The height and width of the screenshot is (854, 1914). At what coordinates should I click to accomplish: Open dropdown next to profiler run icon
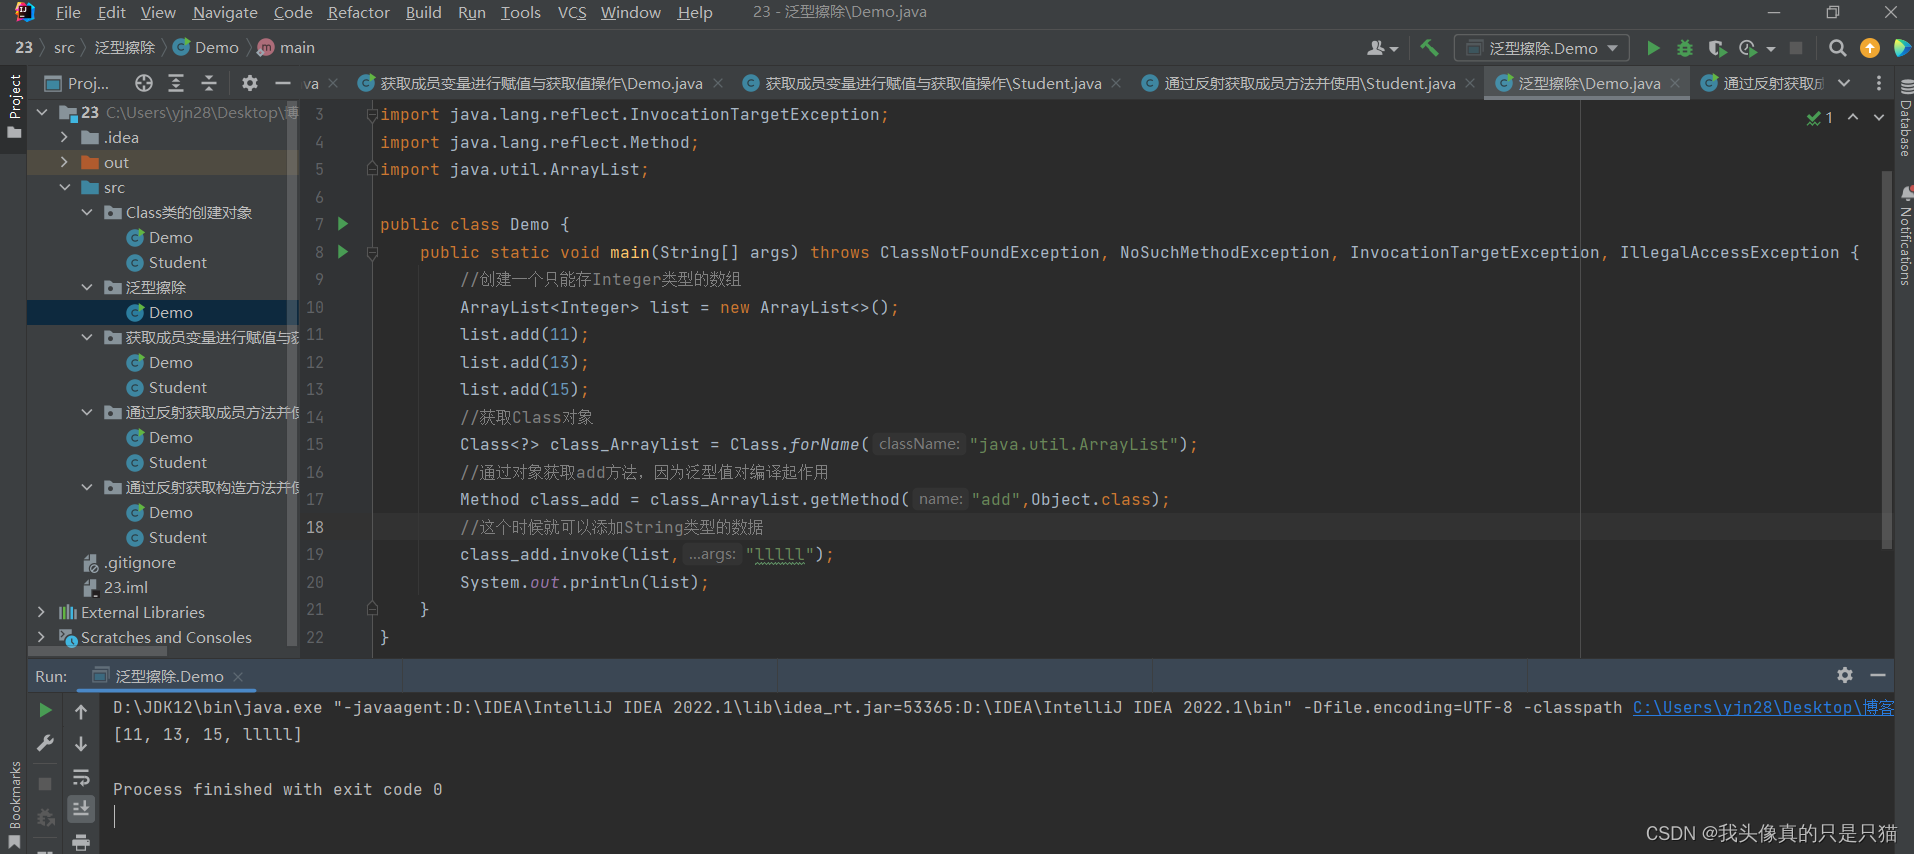(x=1771, y=48)
